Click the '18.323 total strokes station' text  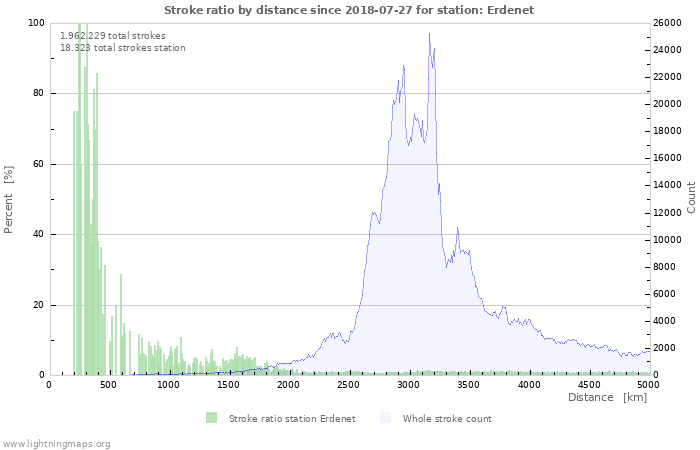pos(122,47)
